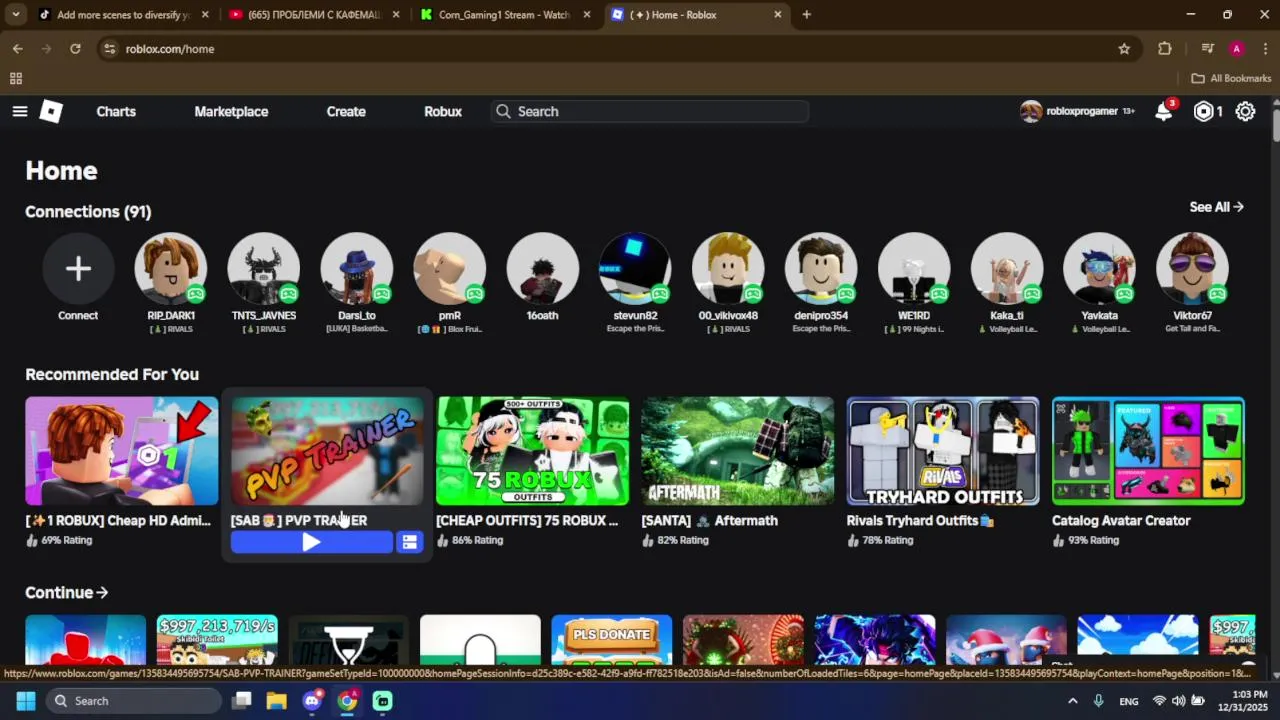Image resolution: width=1280 pixels, height=720 pixels.
Task: Click the page vertical scrollbar
Action: (x=1274, y=125)
